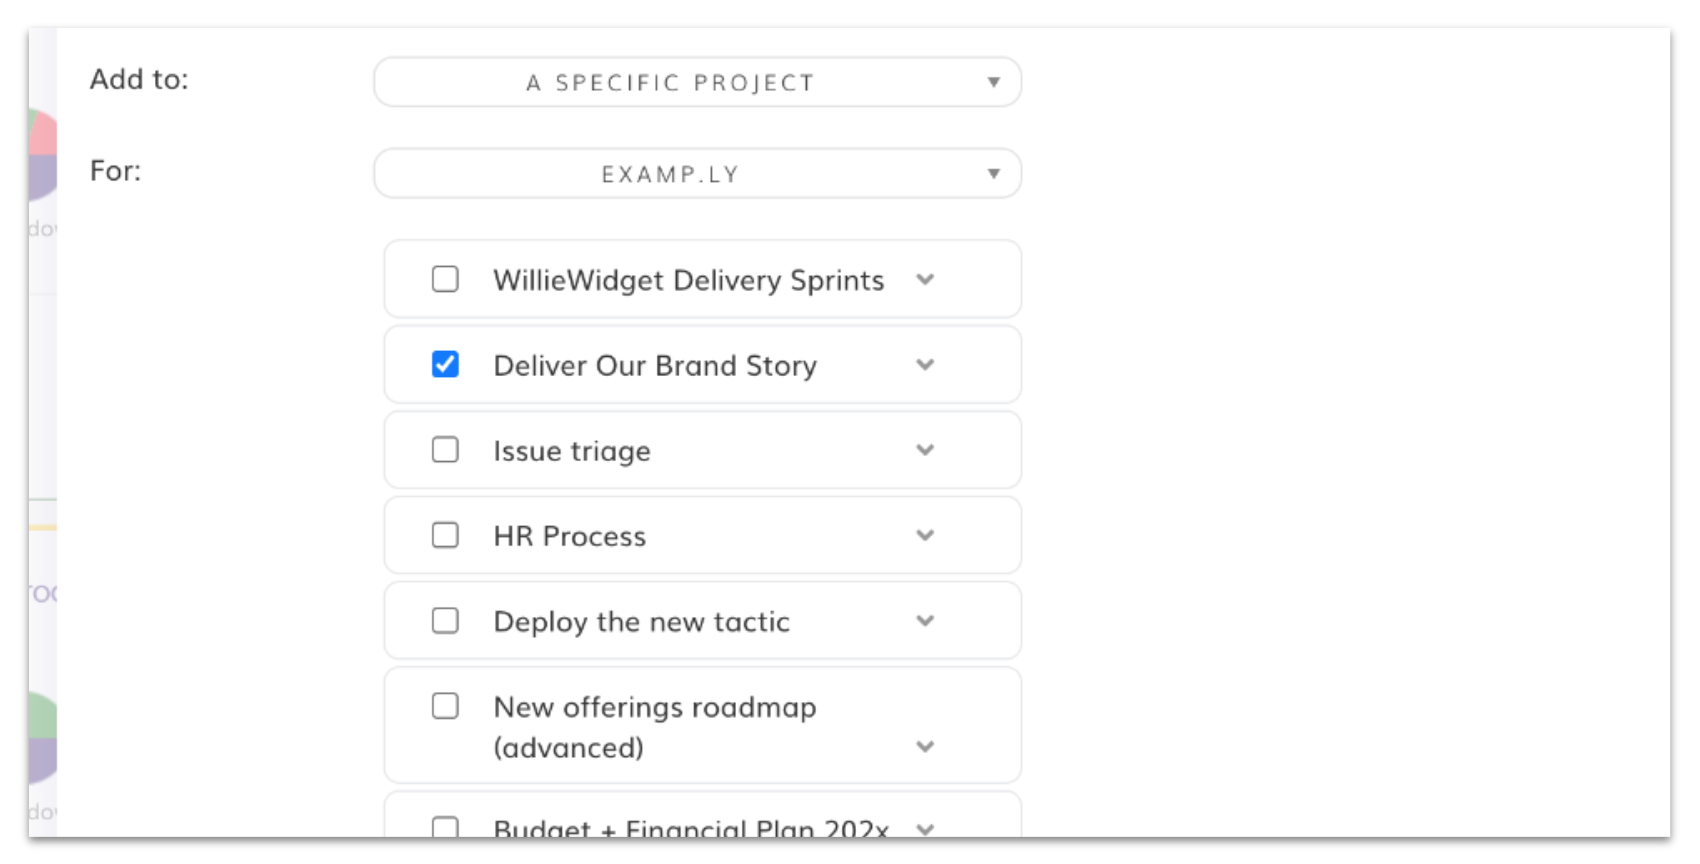
Task: Expand the Deliver Our Brand Story chevron
Action: 925,365
